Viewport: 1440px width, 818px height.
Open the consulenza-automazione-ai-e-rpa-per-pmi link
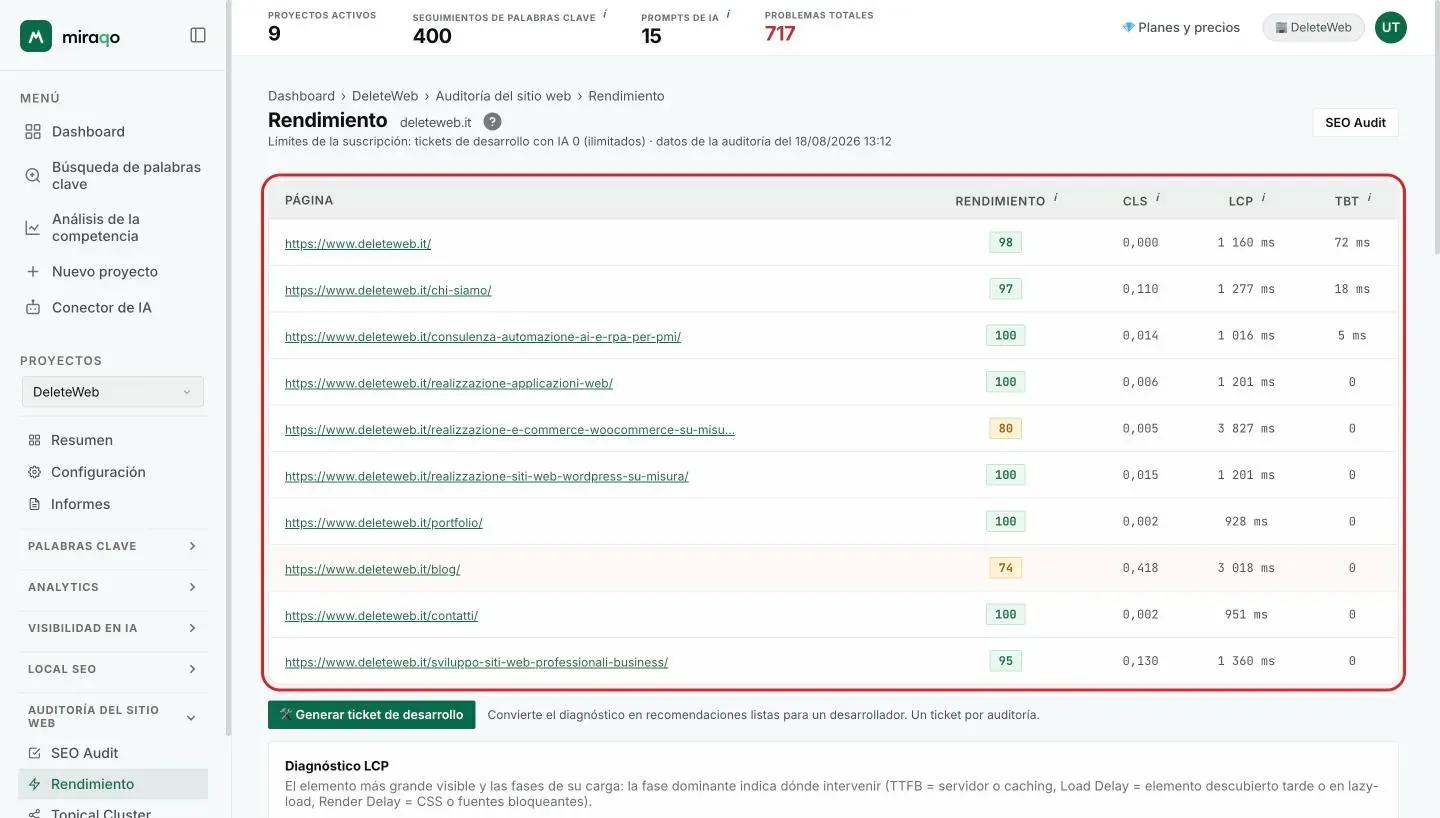pos(483,337)
